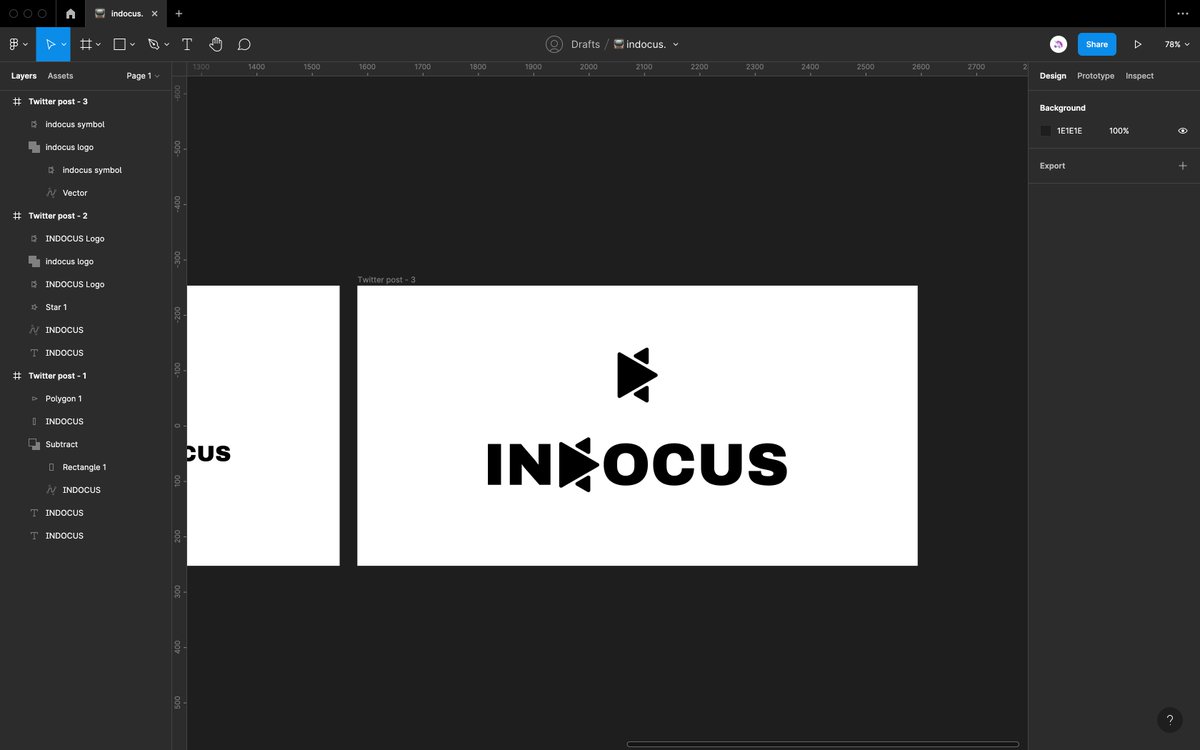
Task: Select the Pen tool
Action: [x=153, y=44]
